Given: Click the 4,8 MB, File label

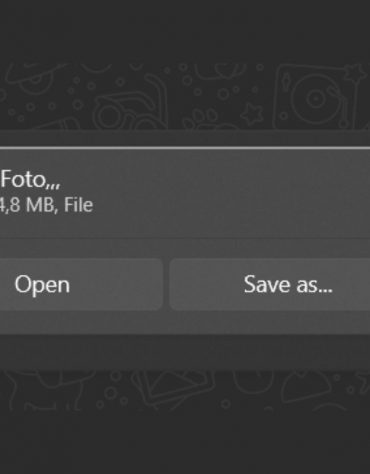Looking at the screenshot, I should click(x=46, y=205).
